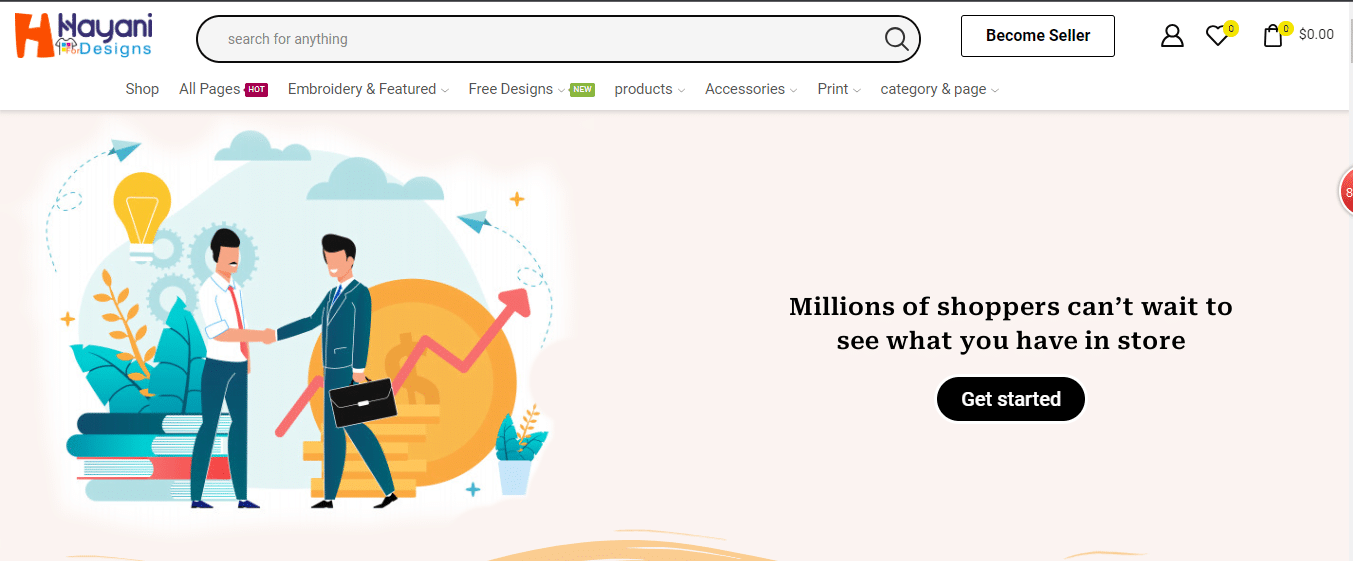Expand the Embroidery & Featured dropdown
1353x561 pixels.
click(368, 89)
